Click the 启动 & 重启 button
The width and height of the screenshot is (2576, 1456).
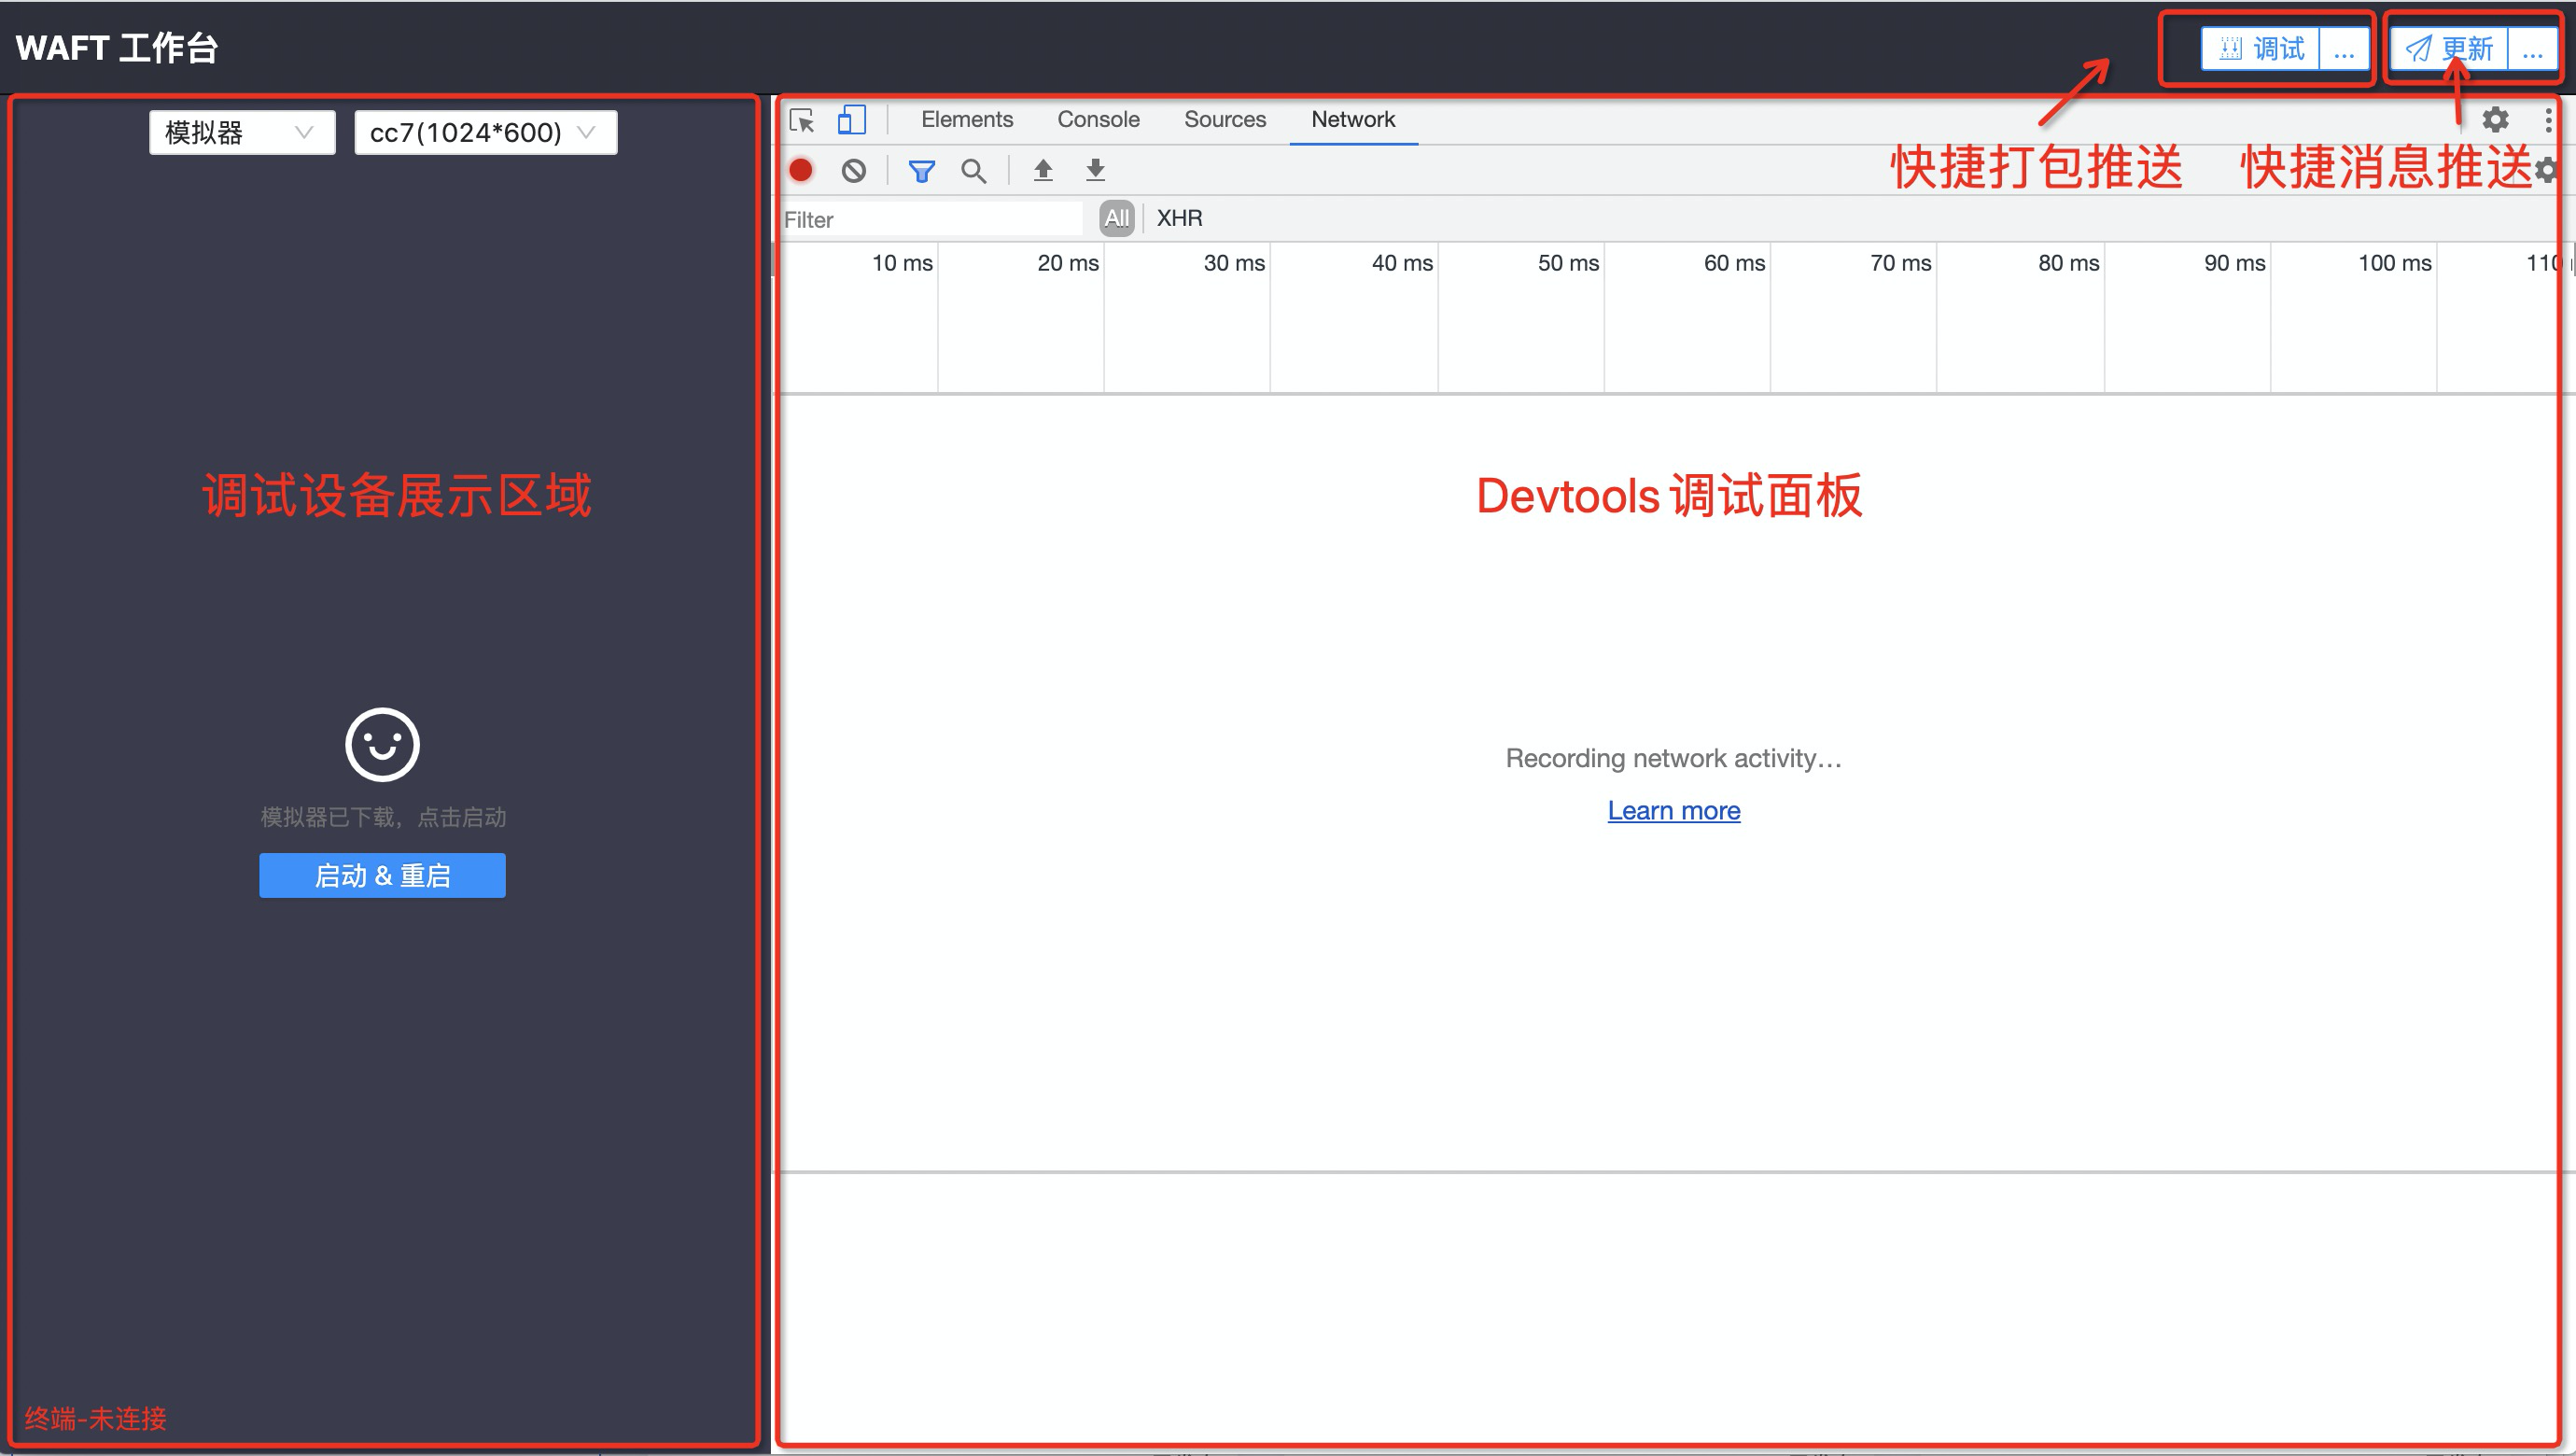click(x=382, y=875)
